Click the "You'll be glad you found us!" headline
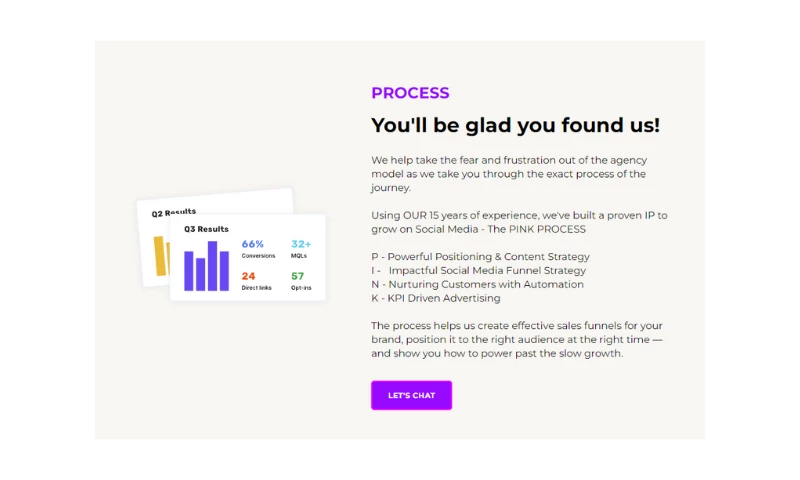The image size is (800, 480). 515,125
